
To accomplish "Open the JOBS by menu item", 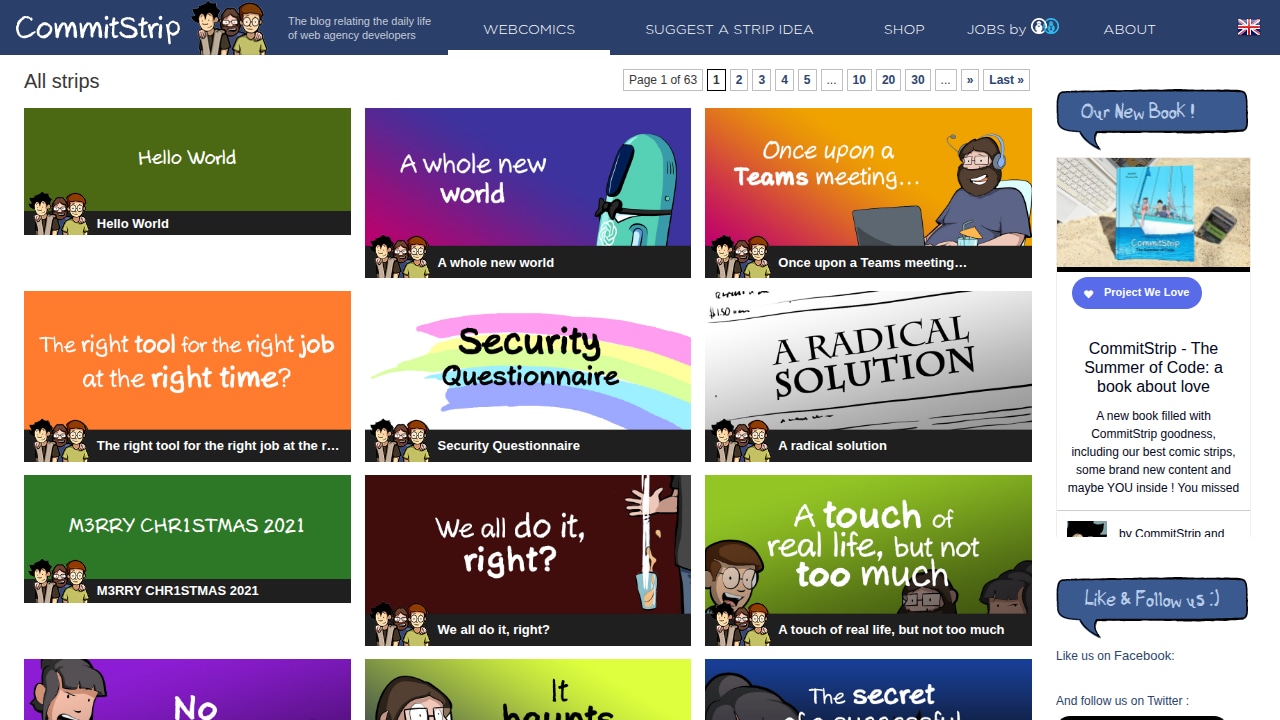I will (x=1013, y=28).
